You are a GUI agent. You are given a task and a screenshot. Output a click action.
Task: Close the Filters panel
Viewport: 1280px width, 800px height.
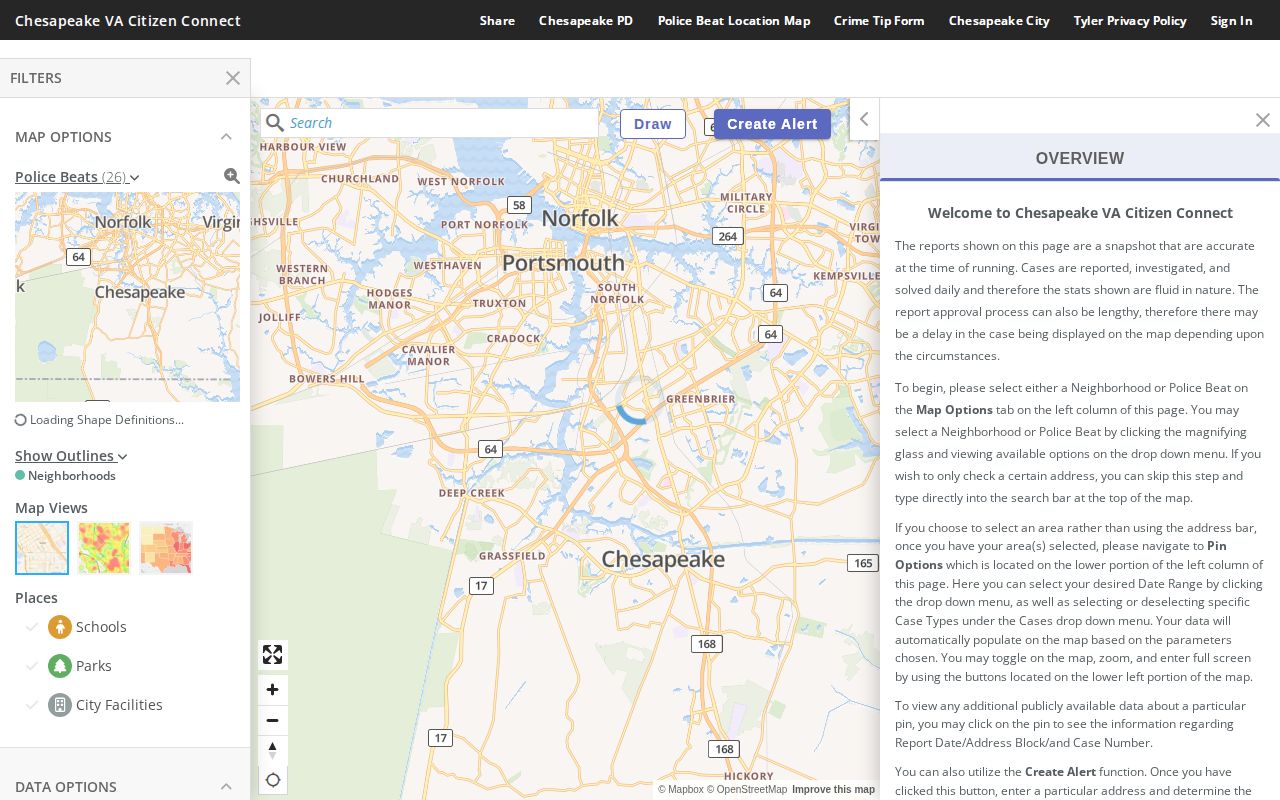[233, 78]
